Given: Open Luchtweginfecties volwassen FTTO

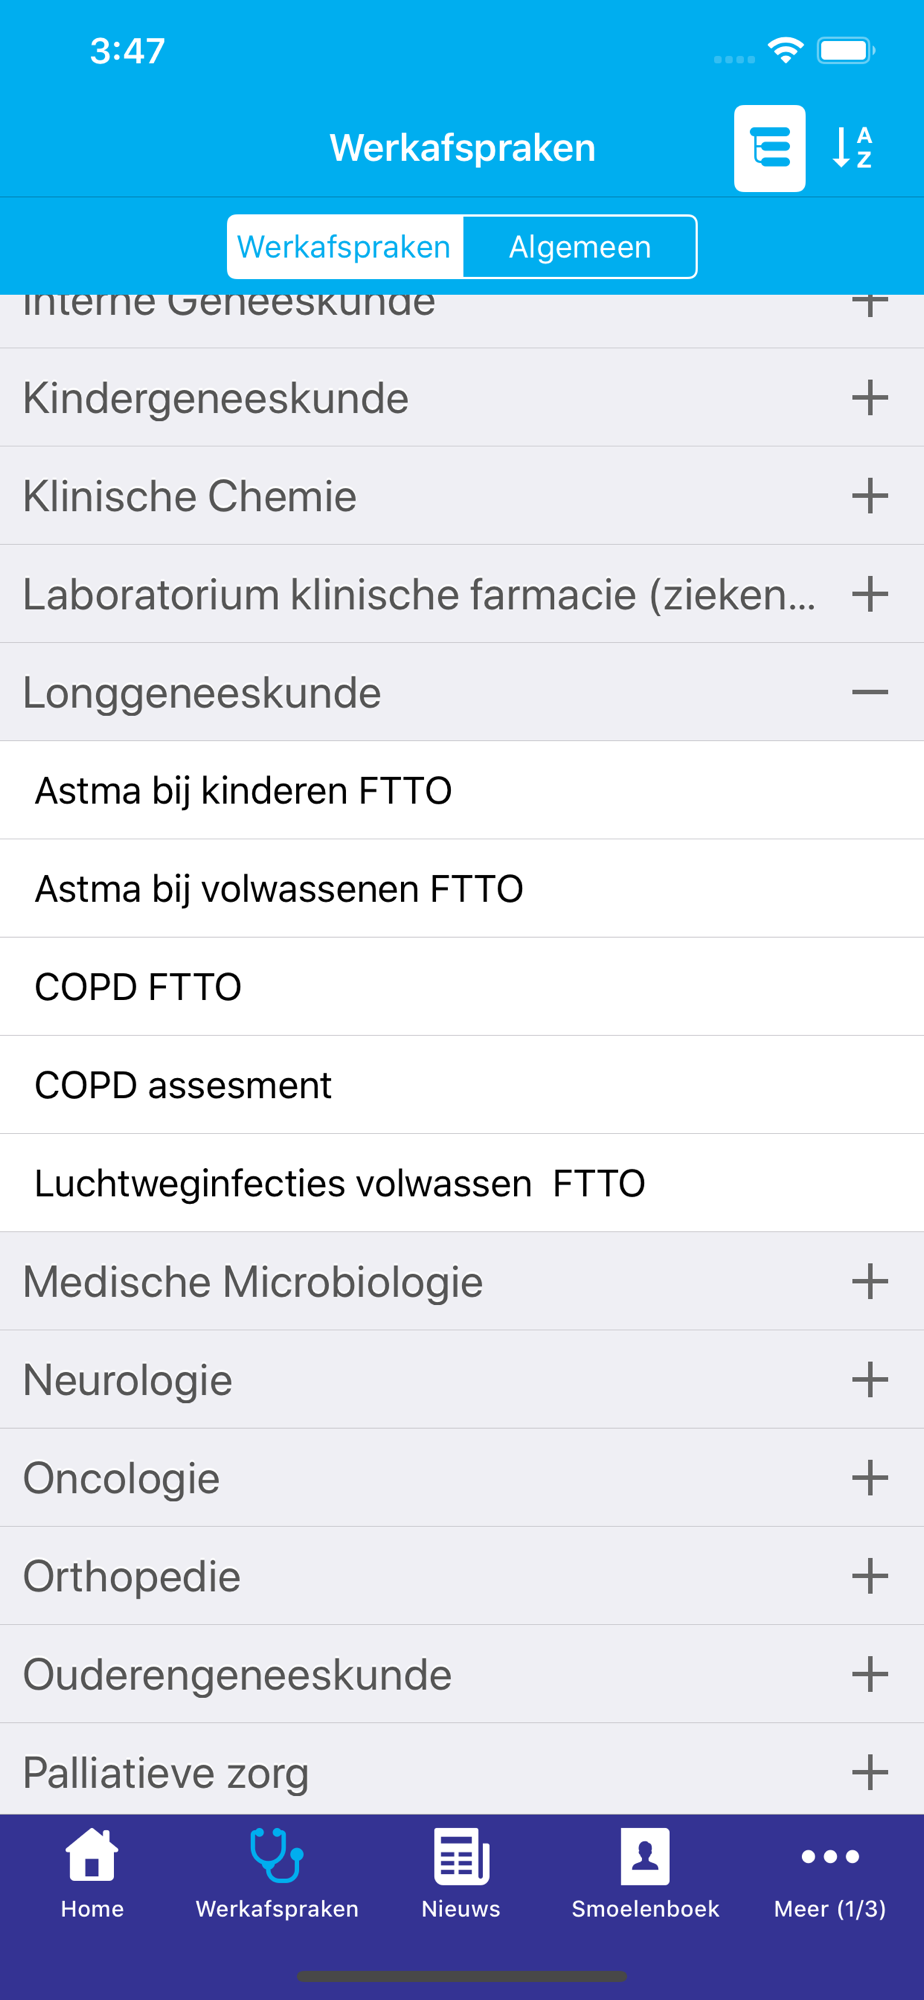Looking at the screenshot, I should [340, 1183].
